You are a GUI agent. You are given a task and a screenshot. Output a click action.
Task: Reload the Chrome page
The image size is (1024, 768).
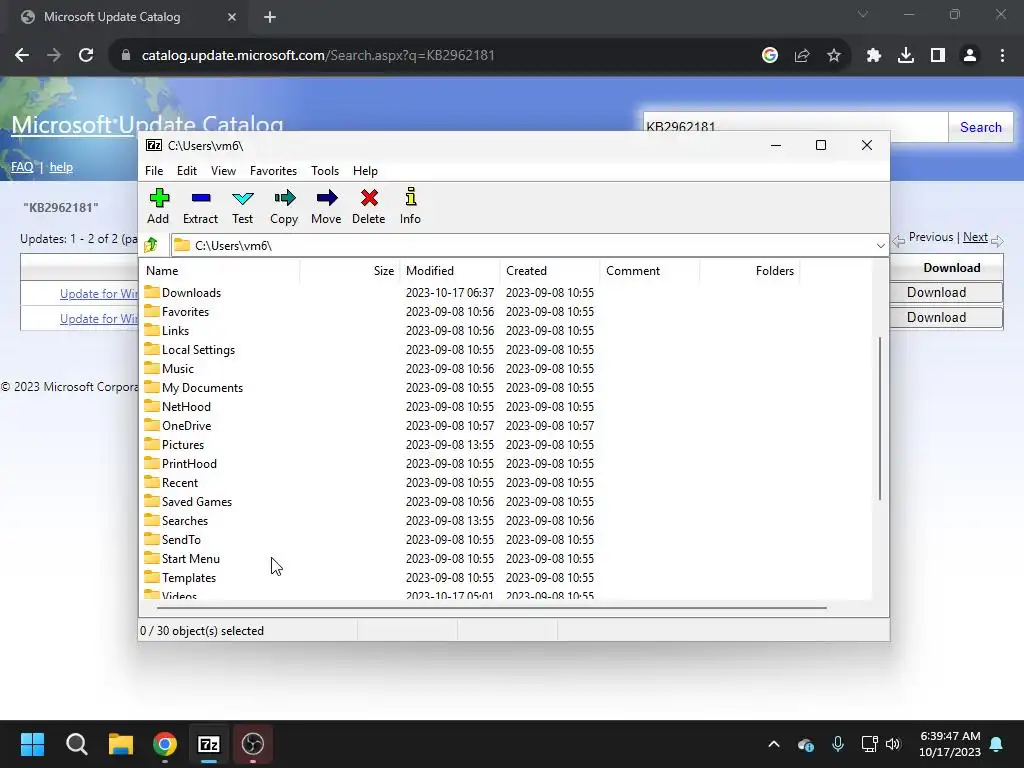click(x=86, y=56)
